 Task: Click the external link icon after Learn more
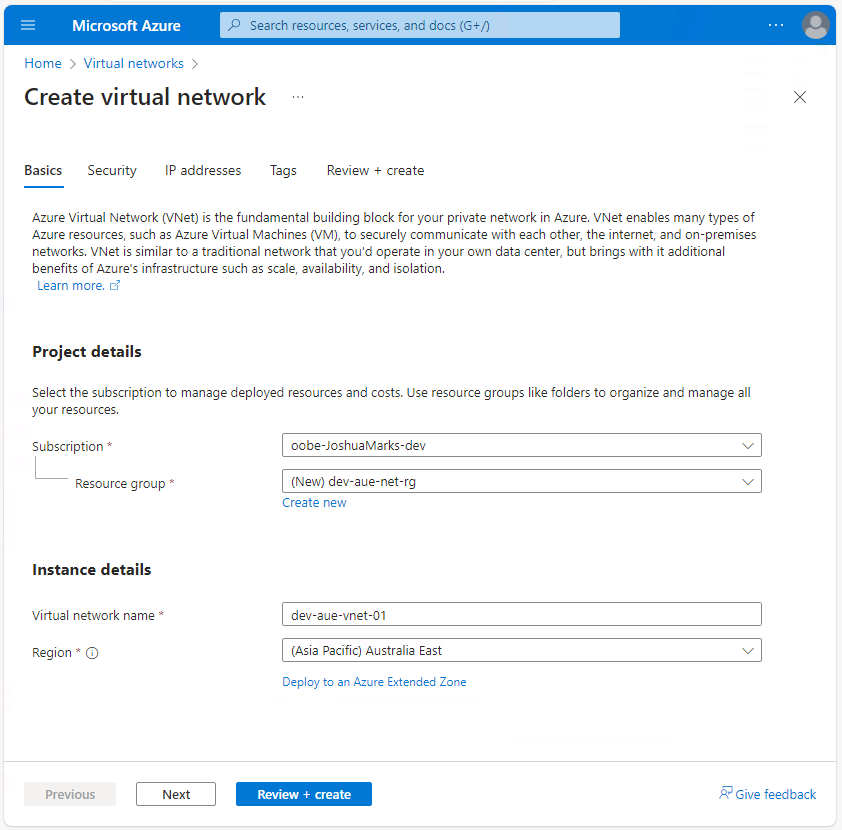[x=116, y=285]
